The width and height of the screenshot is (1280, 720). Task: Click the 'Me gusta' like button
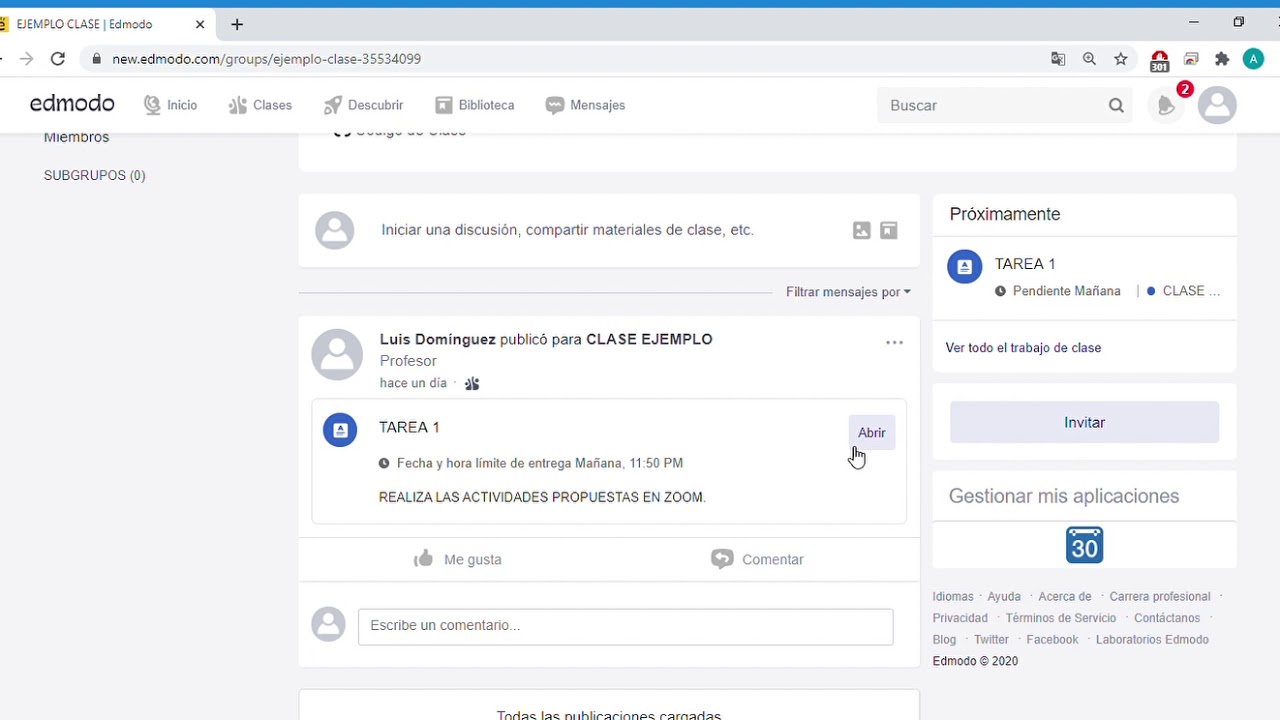457,559
